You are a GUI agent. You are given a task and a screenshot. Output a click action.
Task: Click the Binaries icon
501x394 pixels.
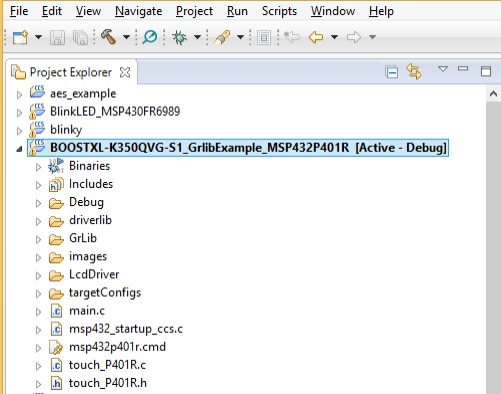[56, 166]
